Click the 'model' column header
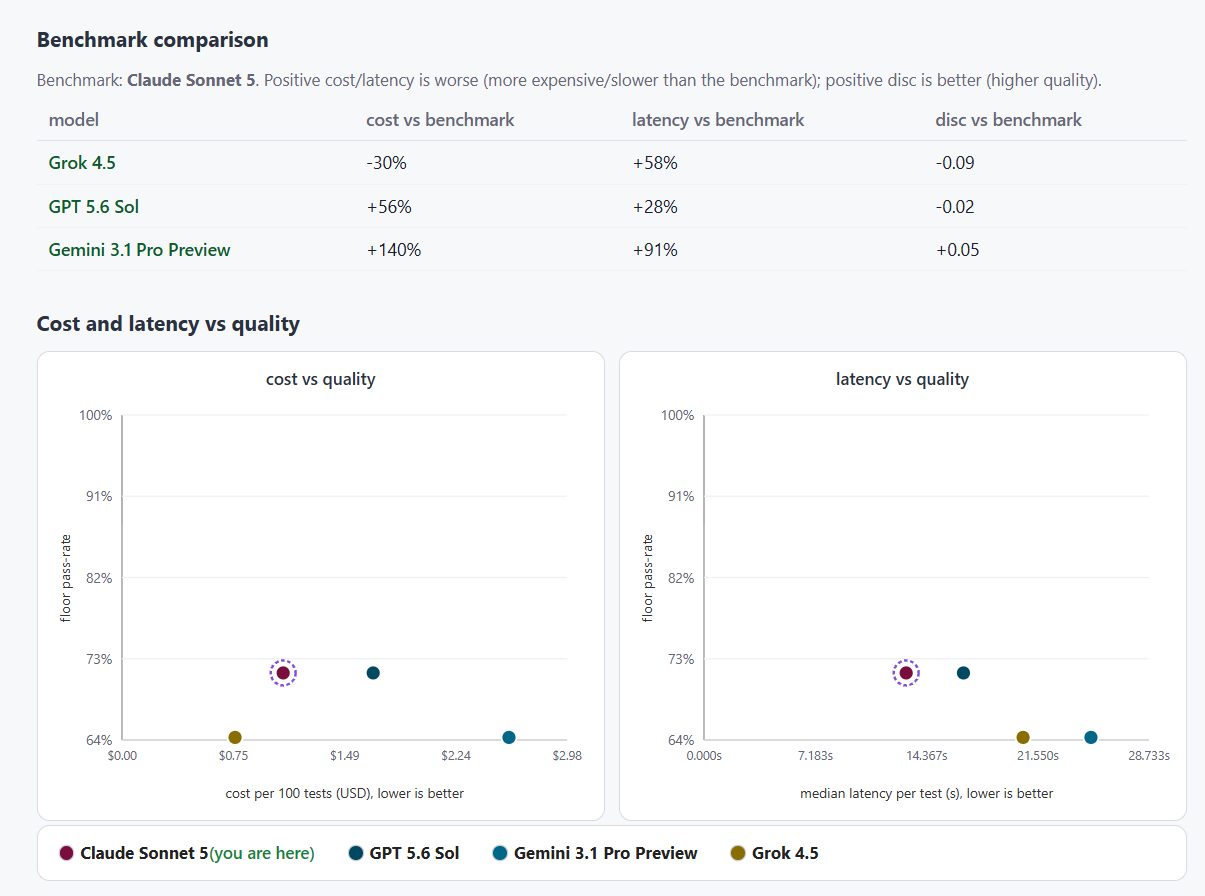Screen dimensions: 1205x896 (x=74, y=120)
